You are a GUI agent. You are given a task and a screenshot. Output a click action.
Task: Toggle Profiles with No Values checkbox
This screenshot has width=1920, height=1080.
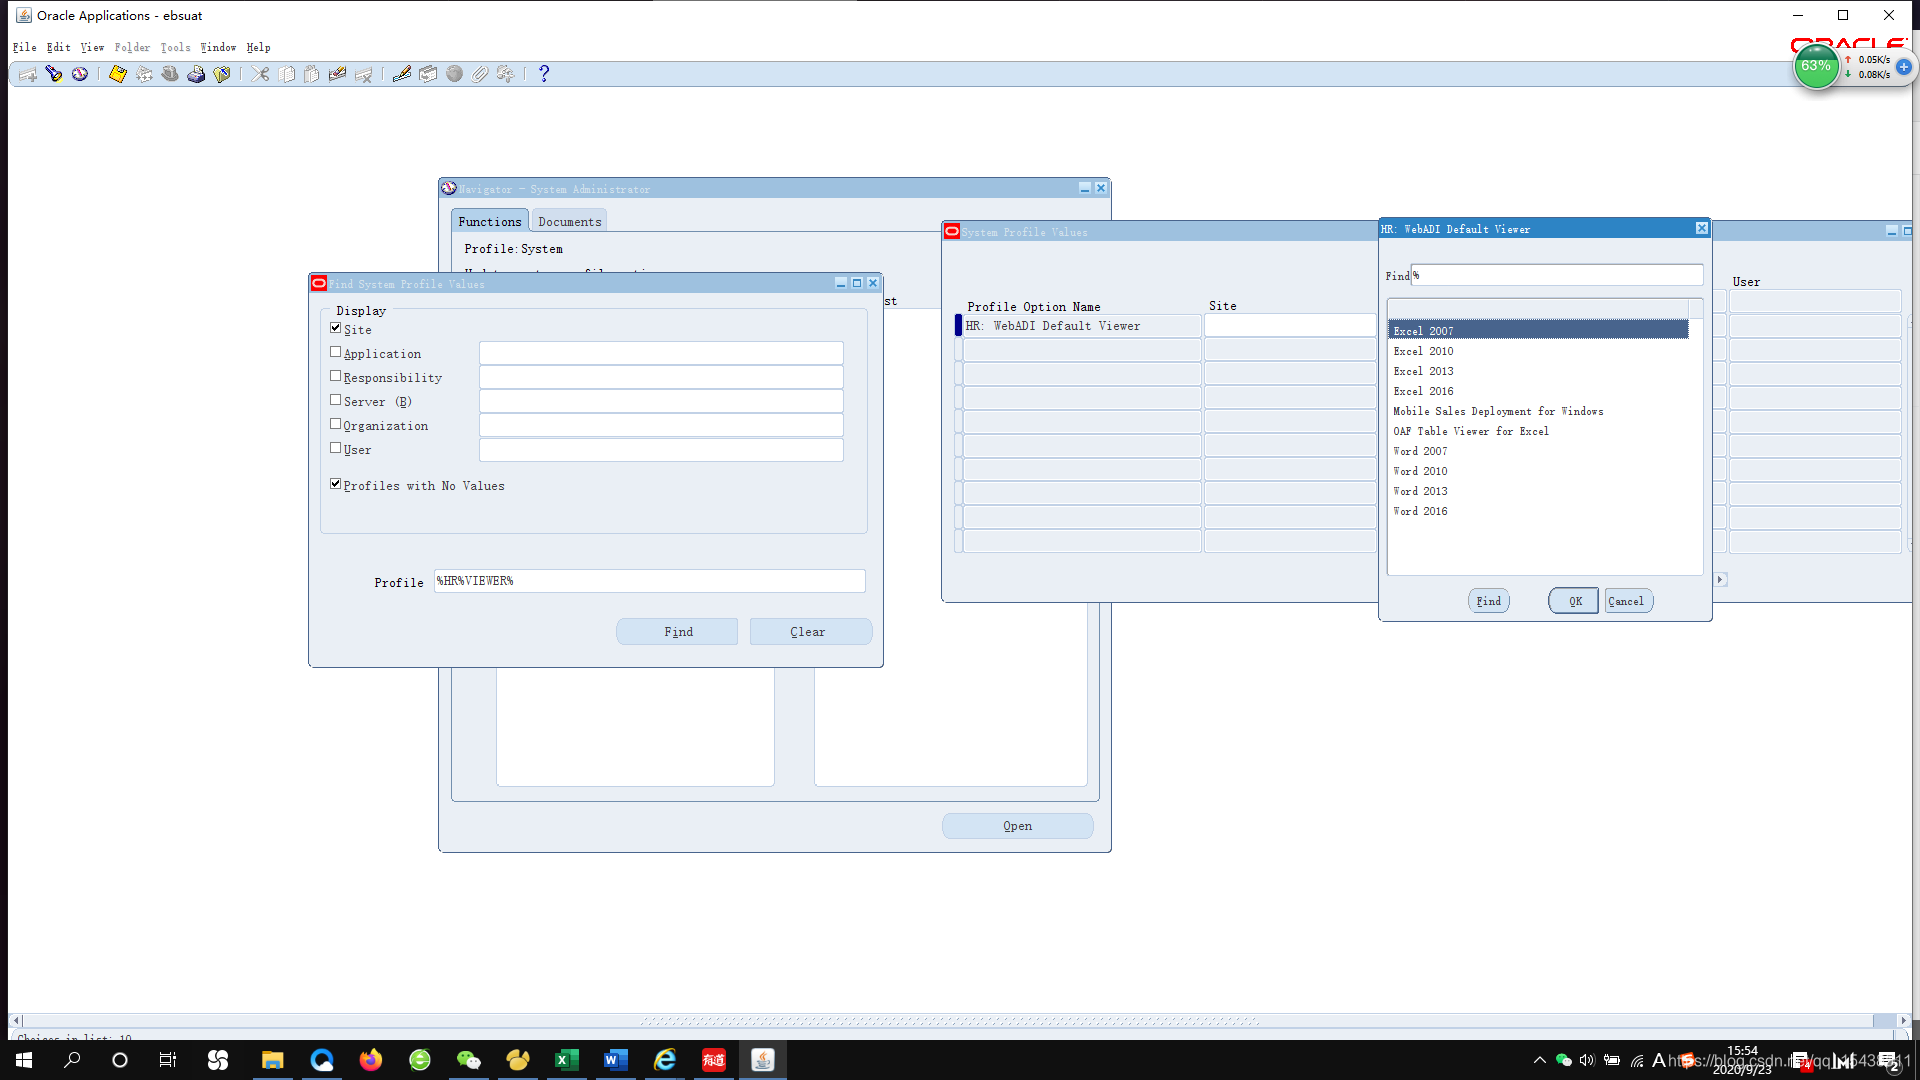click(x=336, y=484)
